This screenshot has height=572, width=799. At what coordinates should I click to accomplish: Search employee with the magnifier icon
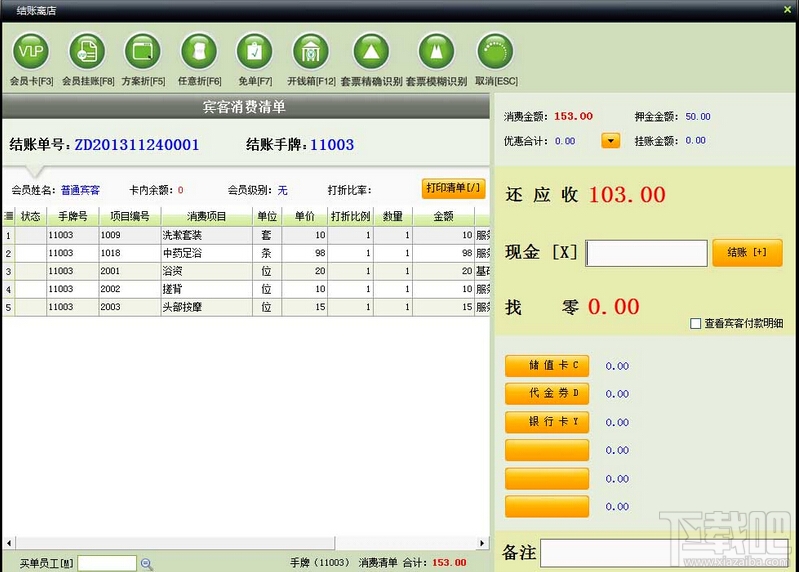pos(146,563)
